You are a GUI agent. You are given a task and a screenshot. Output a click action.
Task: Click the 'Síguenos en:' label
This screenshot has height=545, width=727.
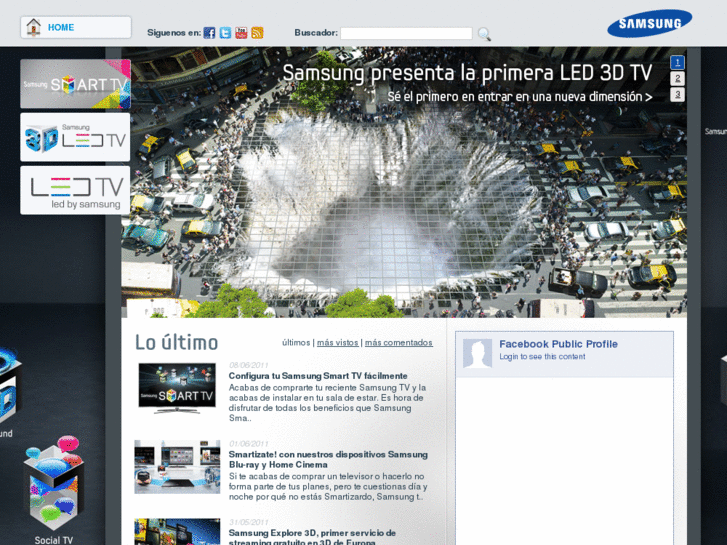point(174,33)
